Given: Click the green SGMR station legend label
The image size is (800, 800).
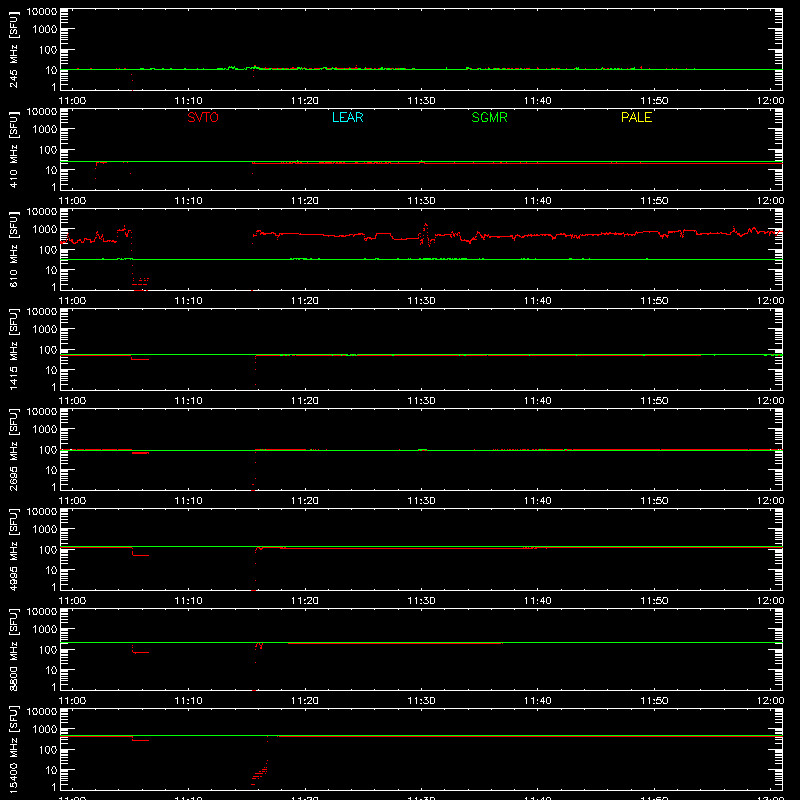Looking at the screenshot, I should click(x=489, y=117).
